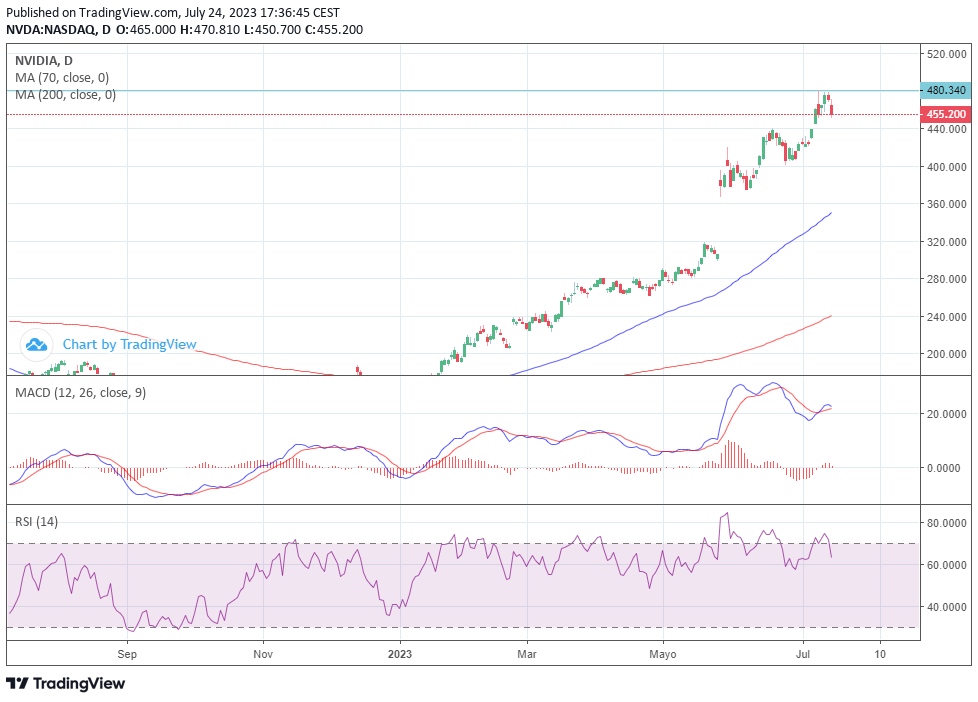Click the L:450.700 low value

click(x=273, y=29)
